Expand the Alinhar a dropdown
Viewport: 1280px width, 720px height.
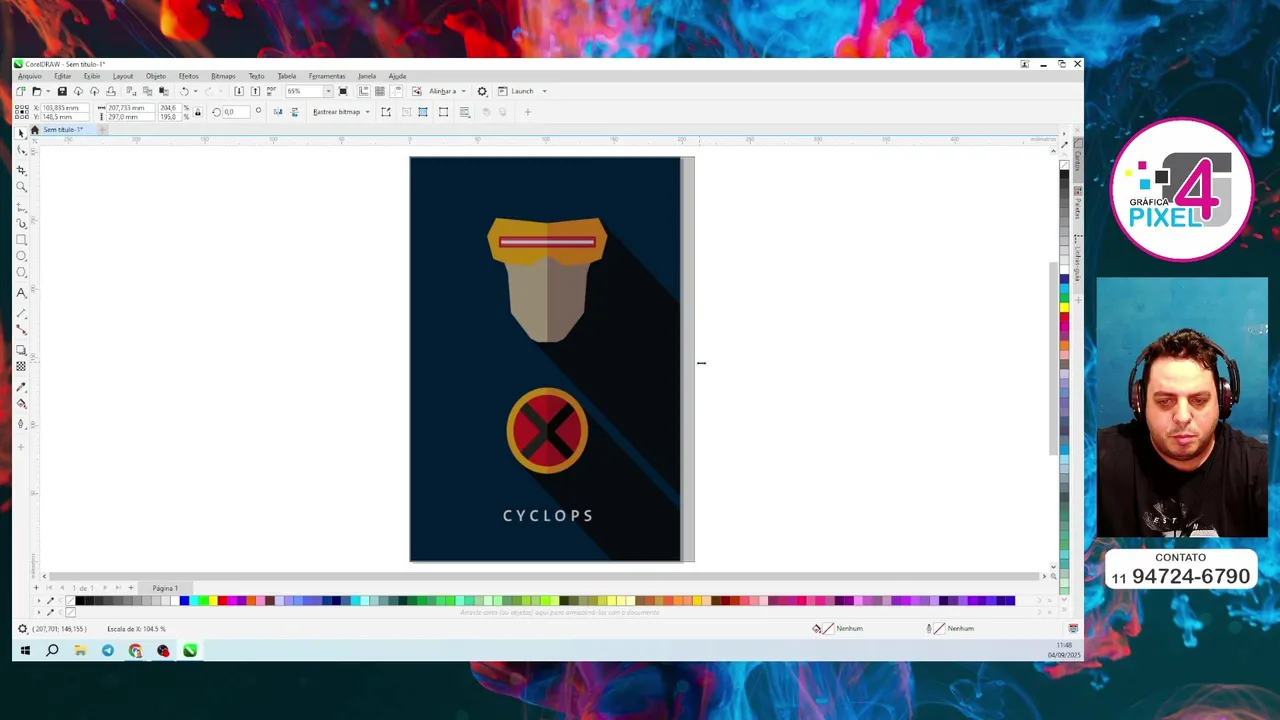pos(463,91)
